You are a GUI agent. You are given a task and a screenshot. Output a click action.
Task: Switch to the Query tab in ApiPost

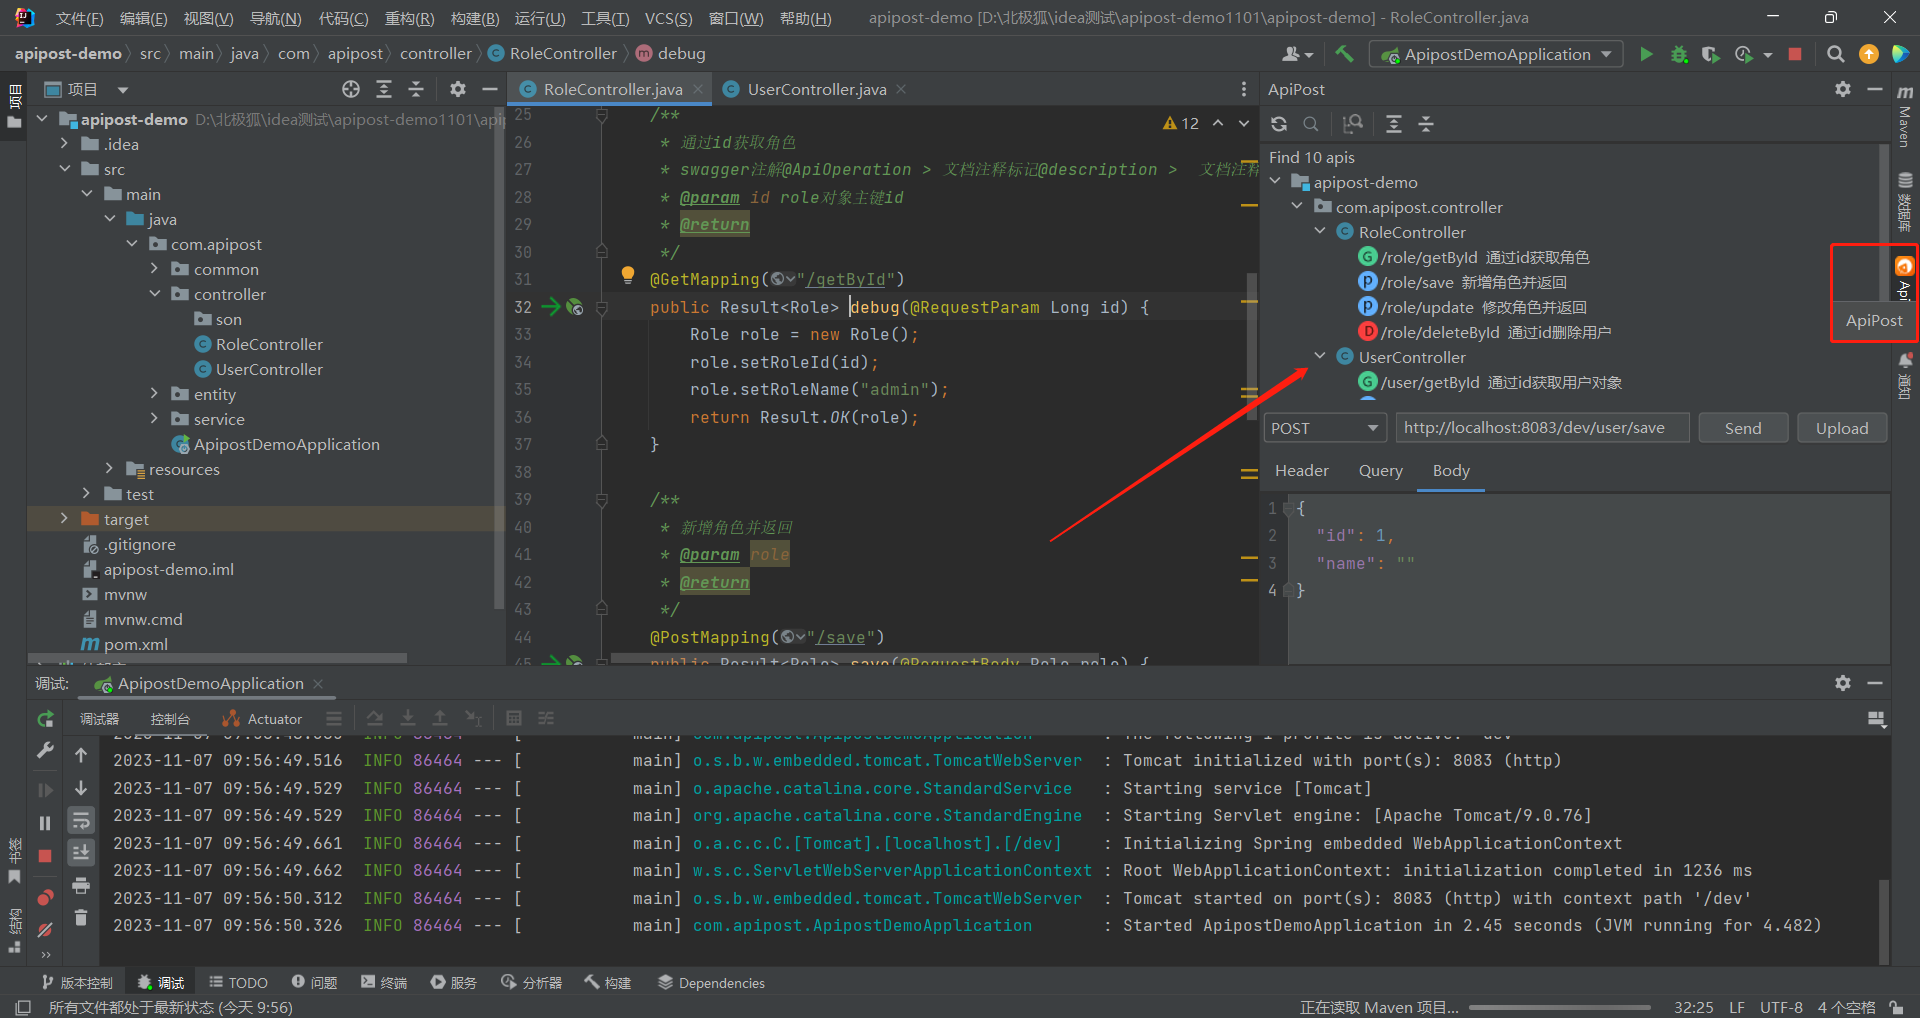[1380, 470]
